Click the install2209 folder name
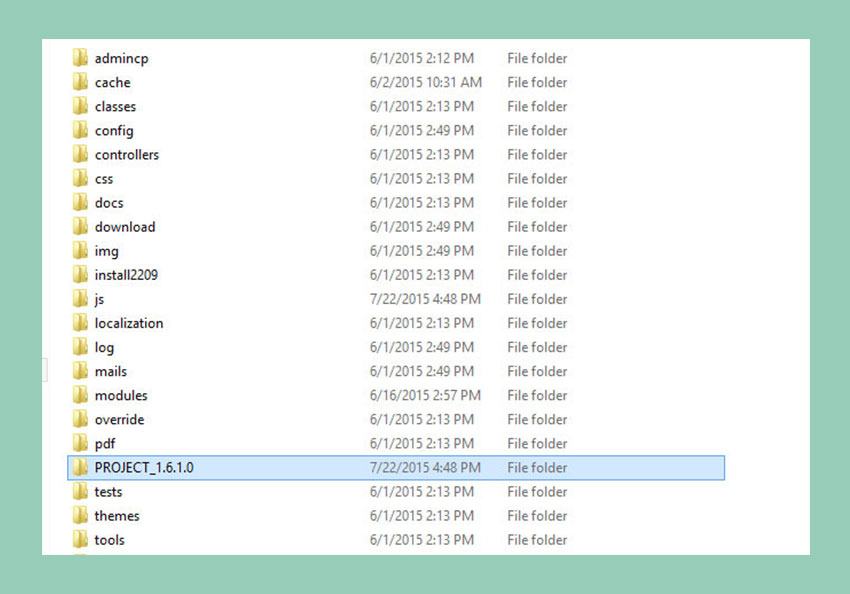Viewport: 850px width, 594px height. coord(126,275)
